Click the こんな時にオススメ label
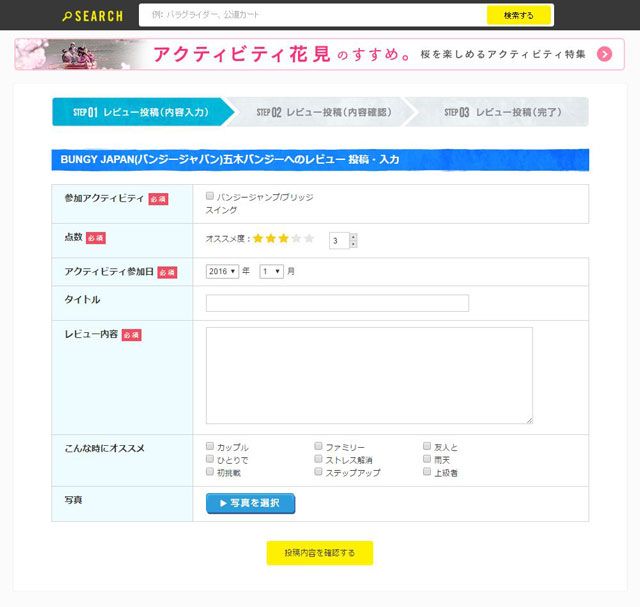Image resolution: width=640 pixels, height=607 pixels. (104, 448)
